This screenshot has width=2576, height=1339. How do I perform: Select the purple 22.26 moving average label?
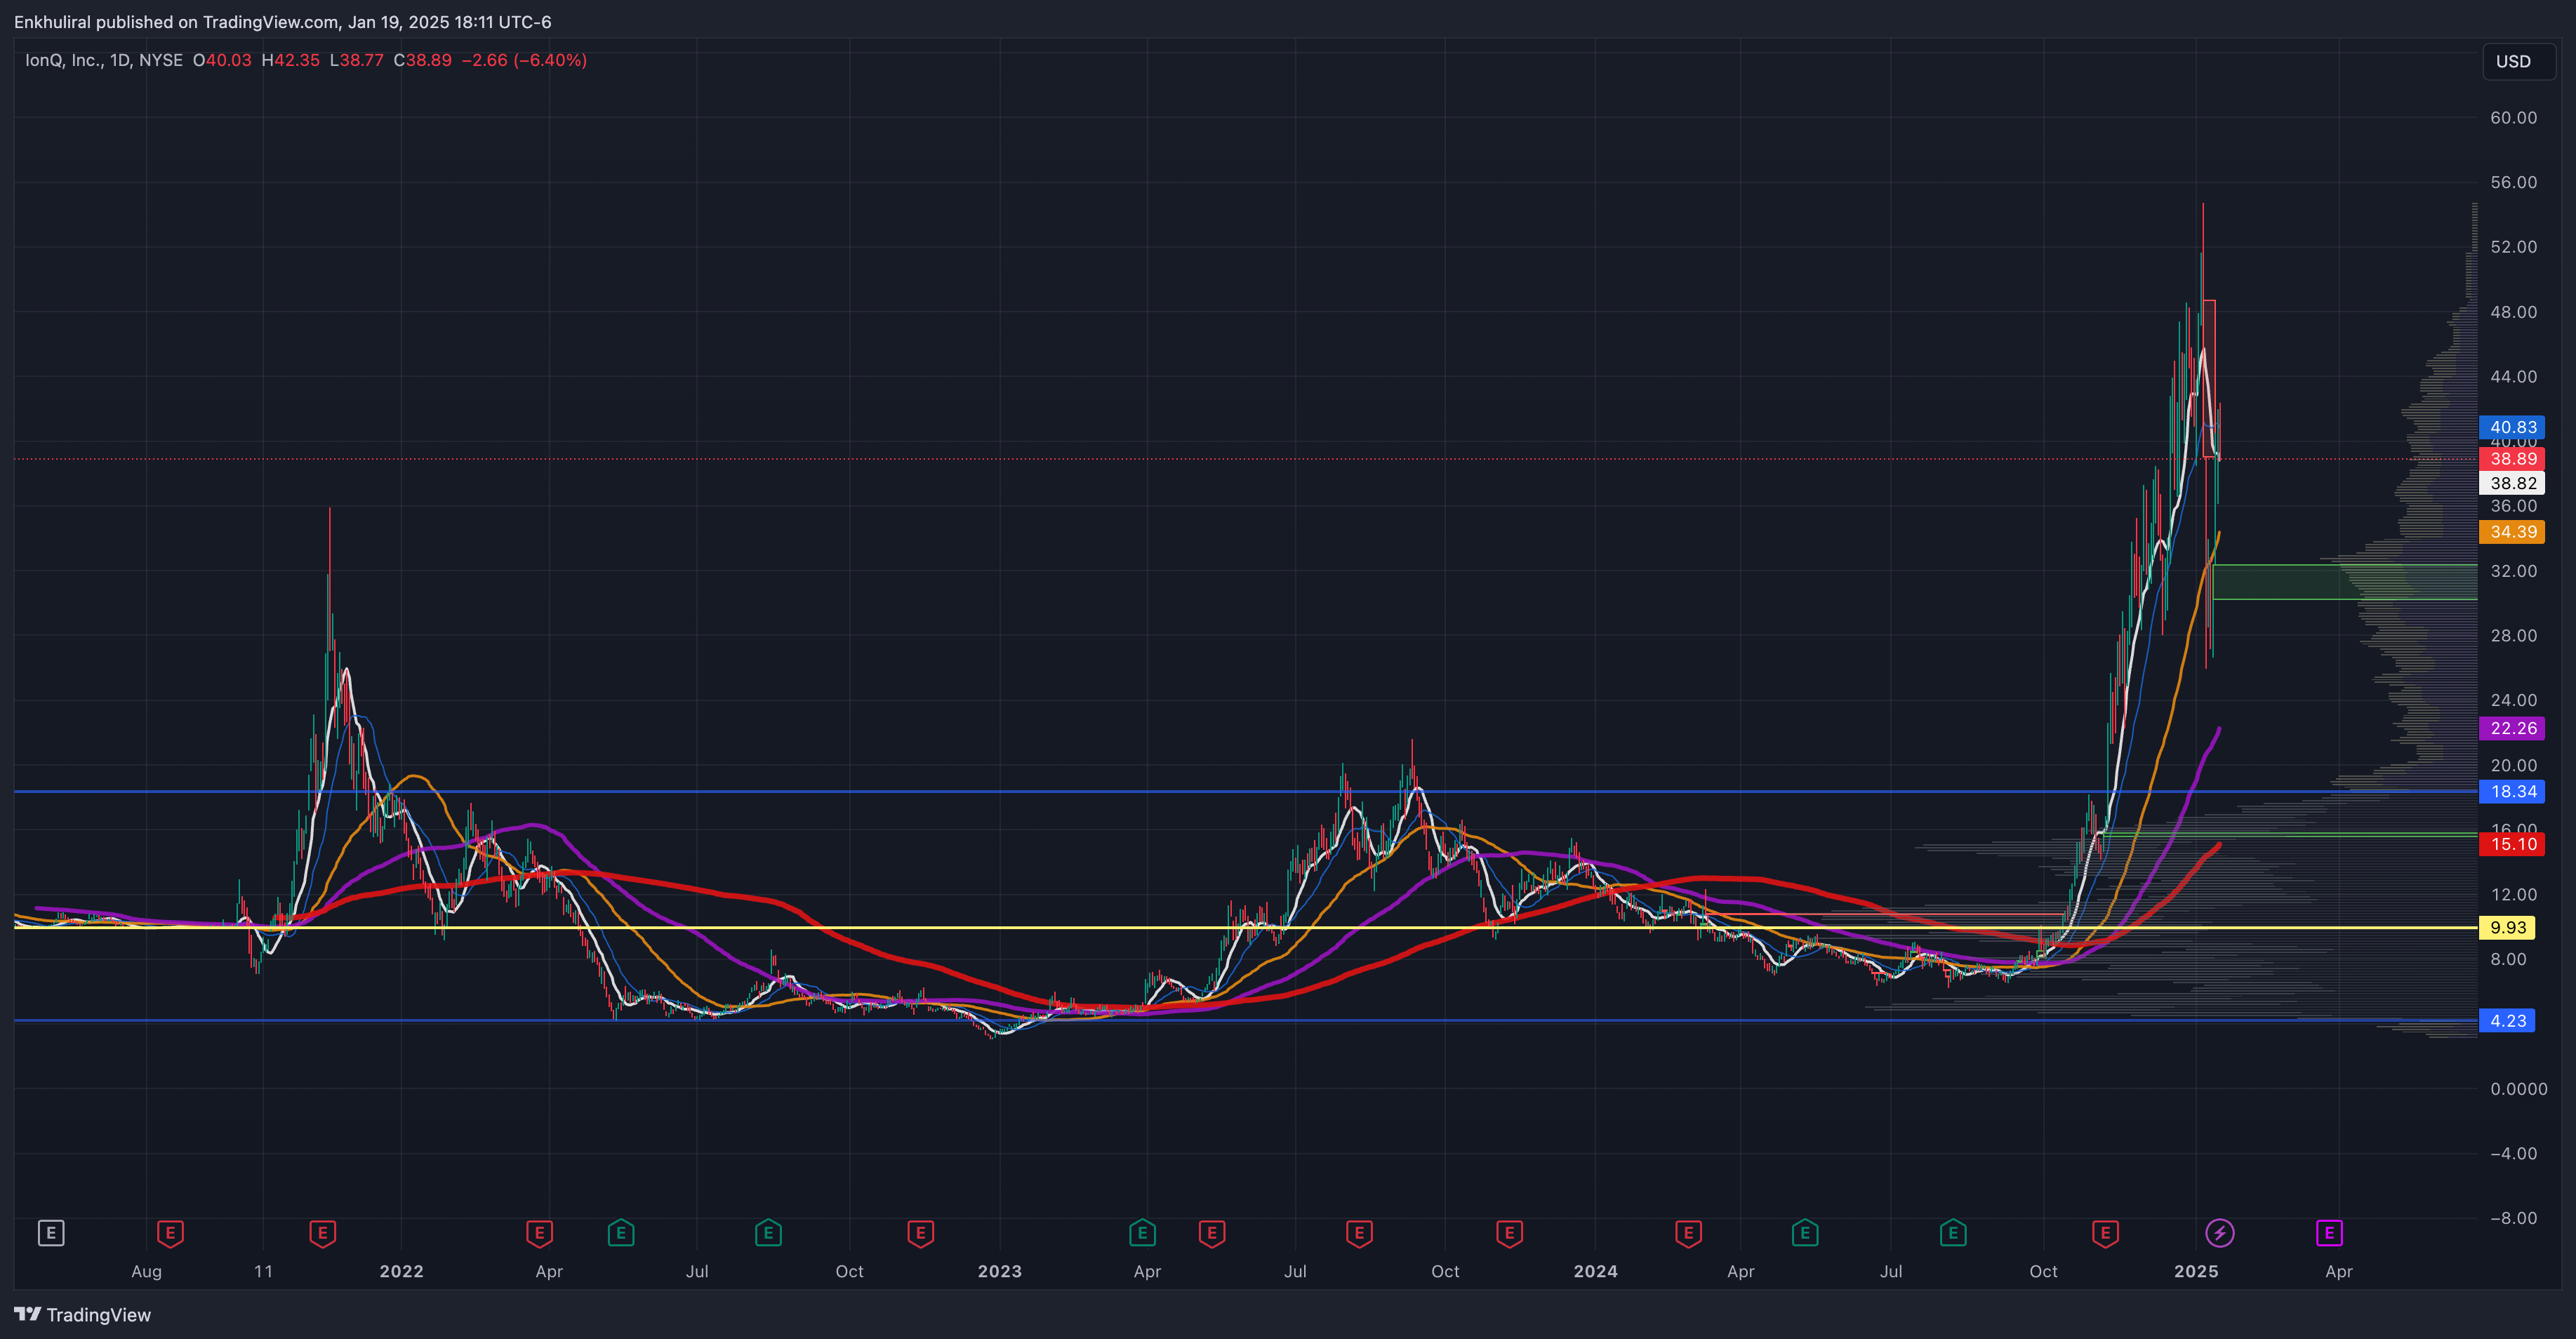pos(2512,728)
